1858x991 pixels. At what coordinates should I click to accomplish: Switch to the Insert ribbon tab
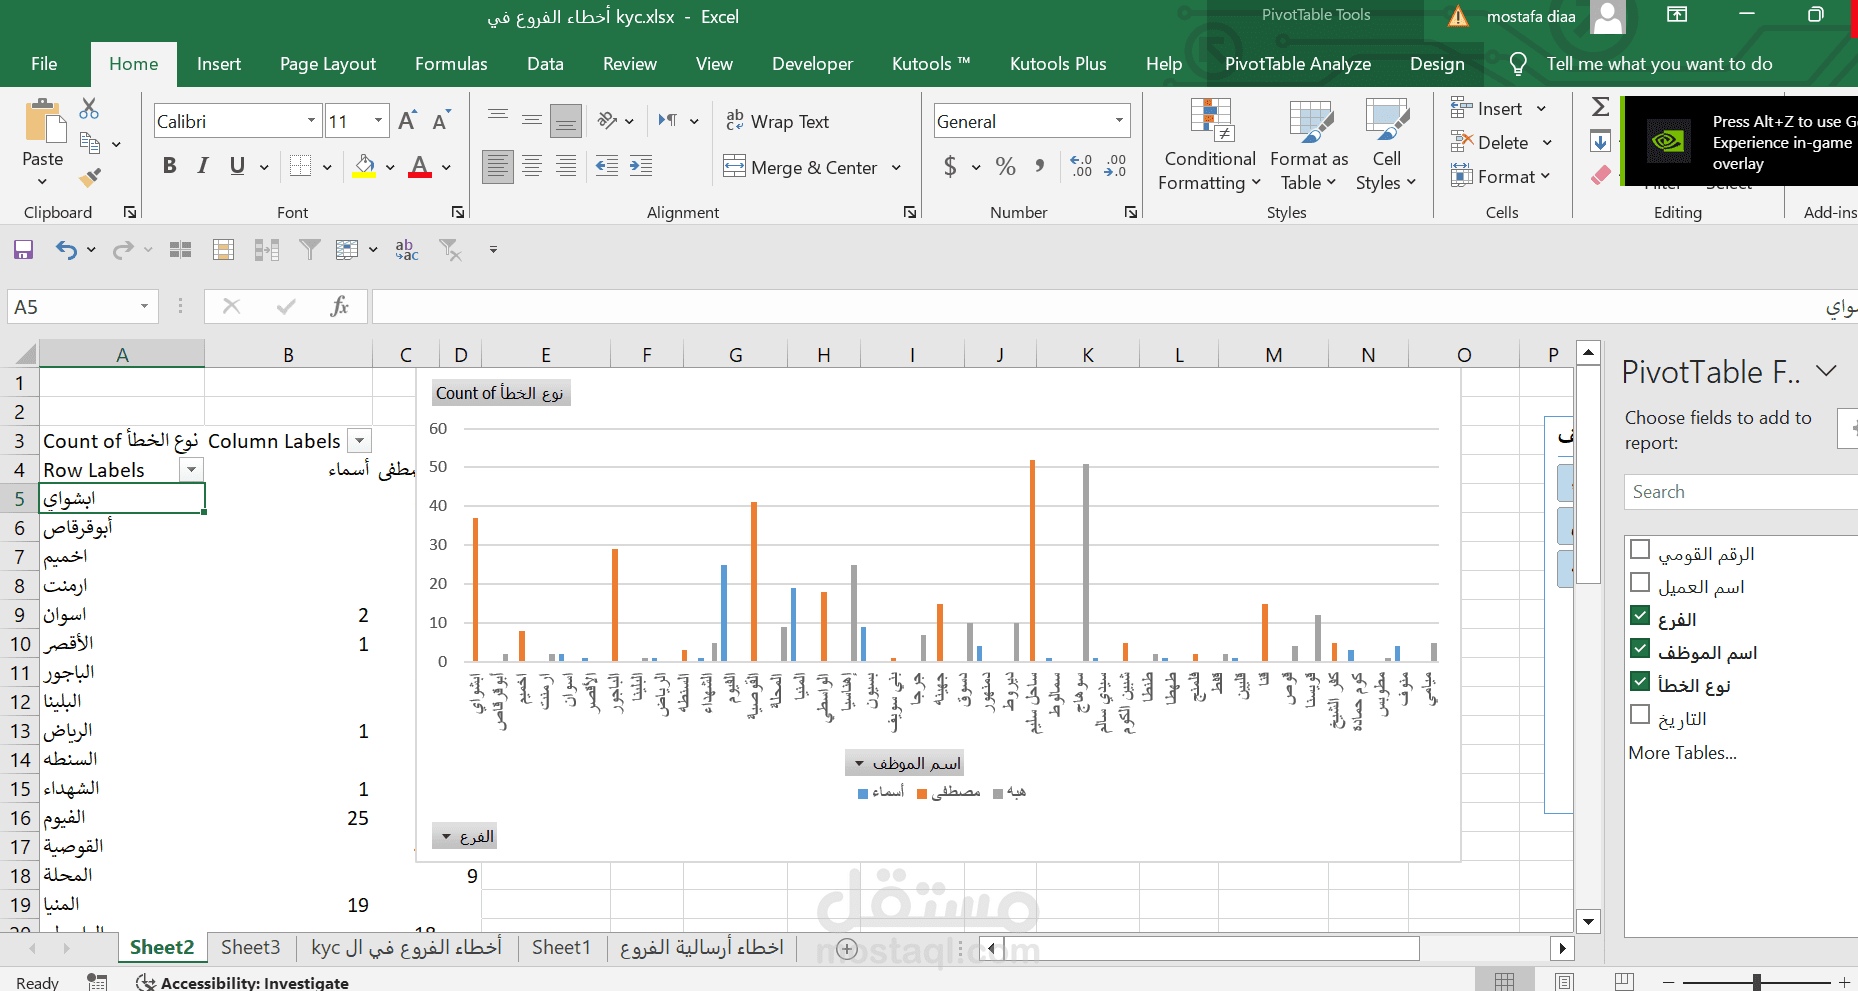click(219, 64)
